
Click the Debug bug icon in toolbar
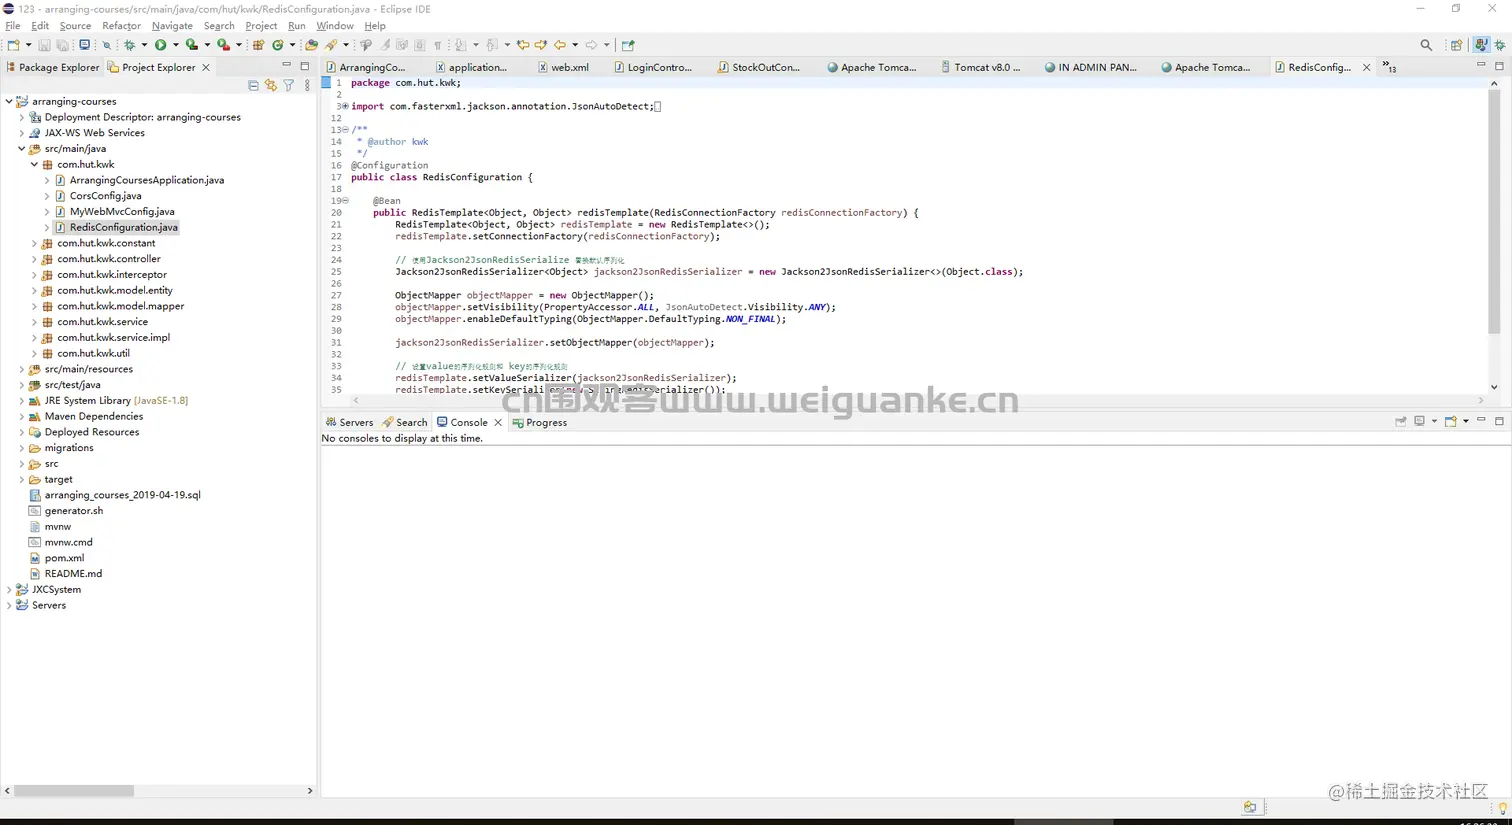tap(129, 45)
